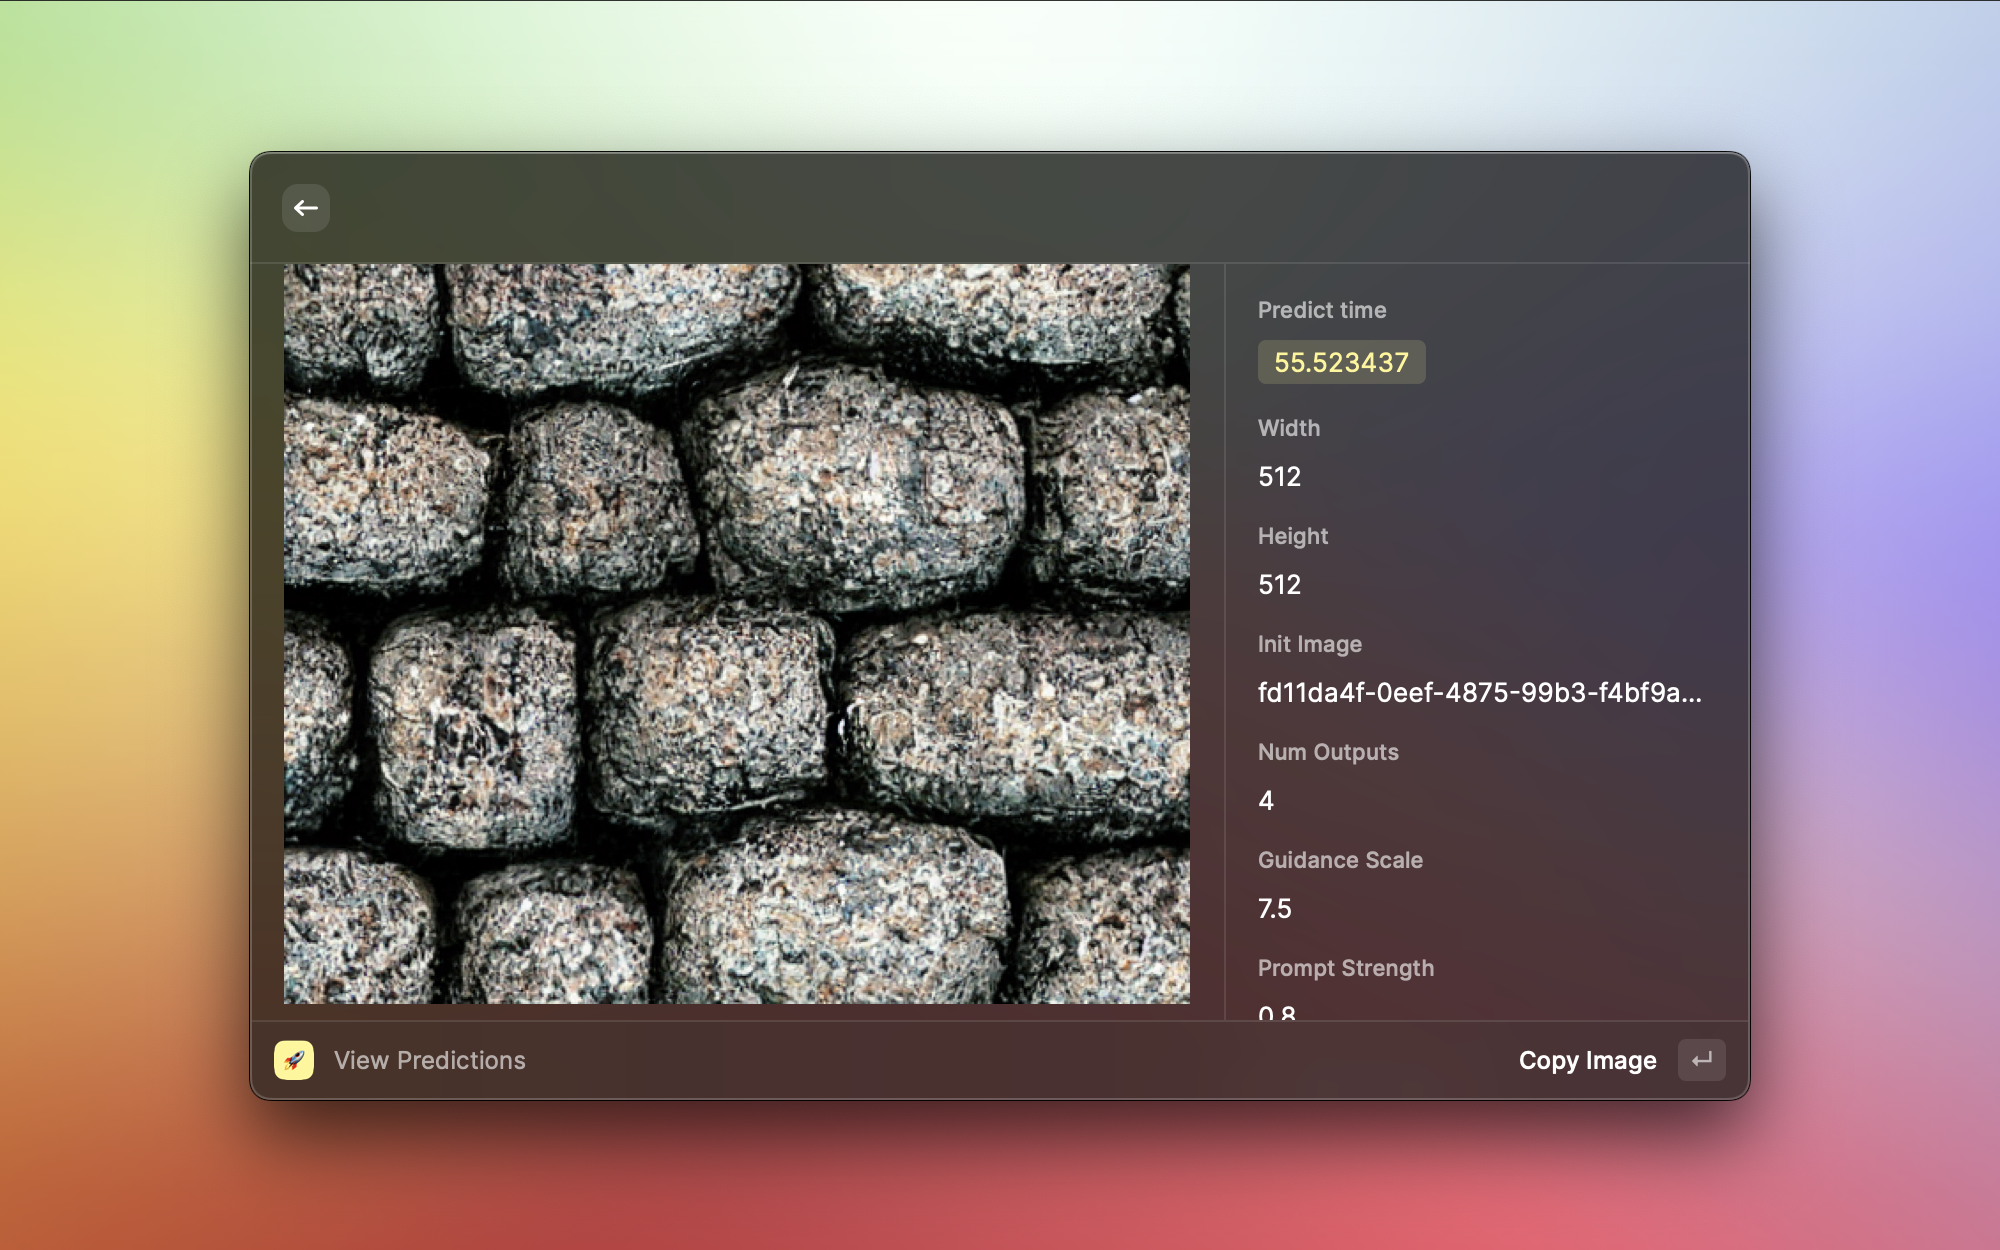
Task: Click the Guidance Scale value 7.5
Action: 1274,909
